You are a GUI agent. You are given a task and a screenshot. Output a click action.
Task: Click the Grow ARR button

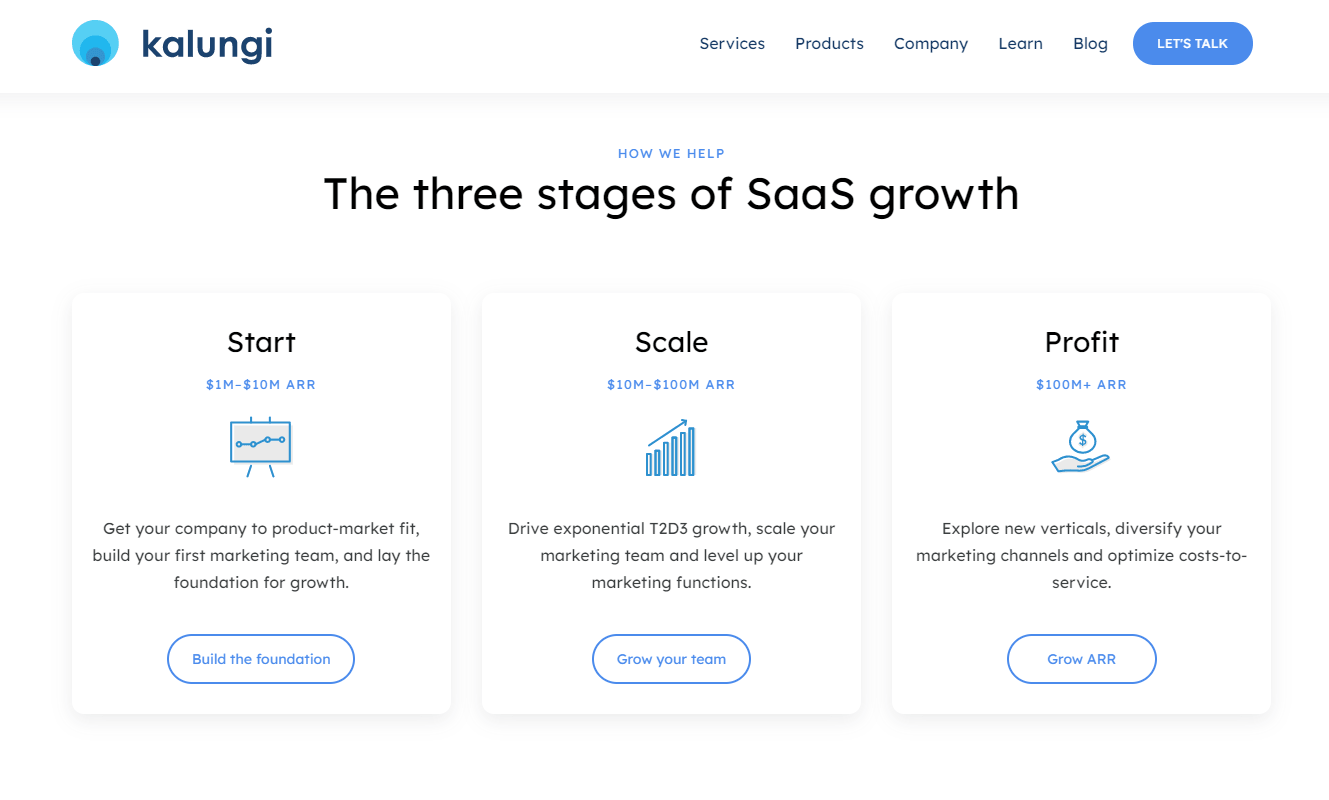(x=1081, y=659)
